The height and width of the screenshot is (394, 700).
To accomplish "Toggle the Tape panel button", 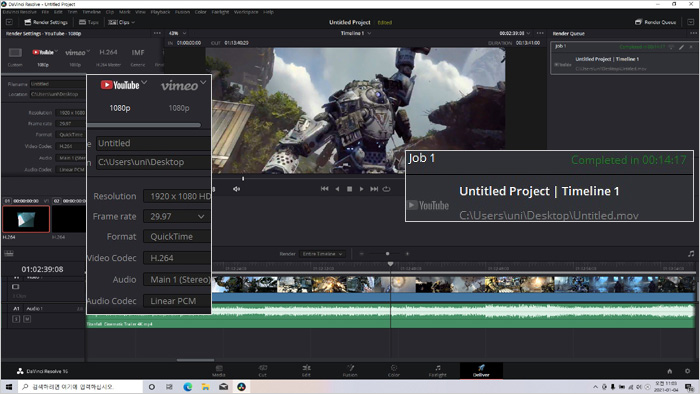I will click(88, 22).
